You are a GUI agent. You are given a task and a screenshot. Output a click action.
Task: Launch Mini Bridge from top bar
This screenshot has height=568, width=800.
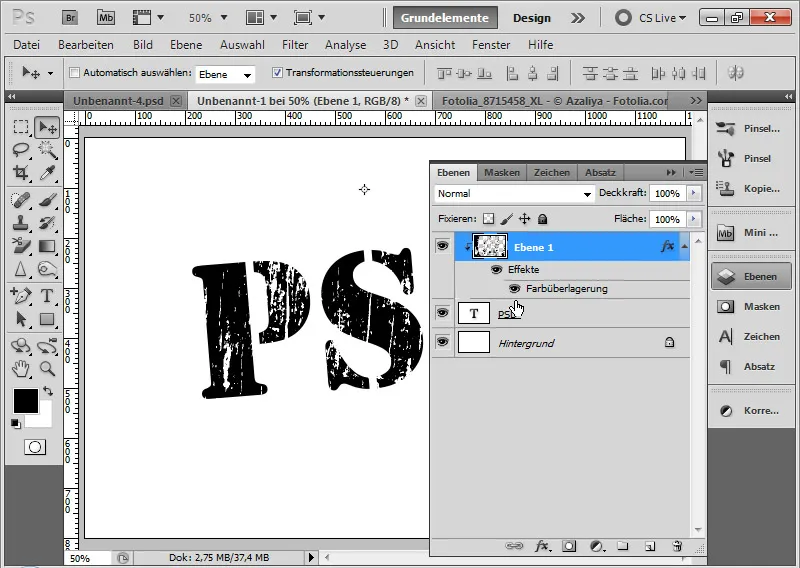(106, 18)
